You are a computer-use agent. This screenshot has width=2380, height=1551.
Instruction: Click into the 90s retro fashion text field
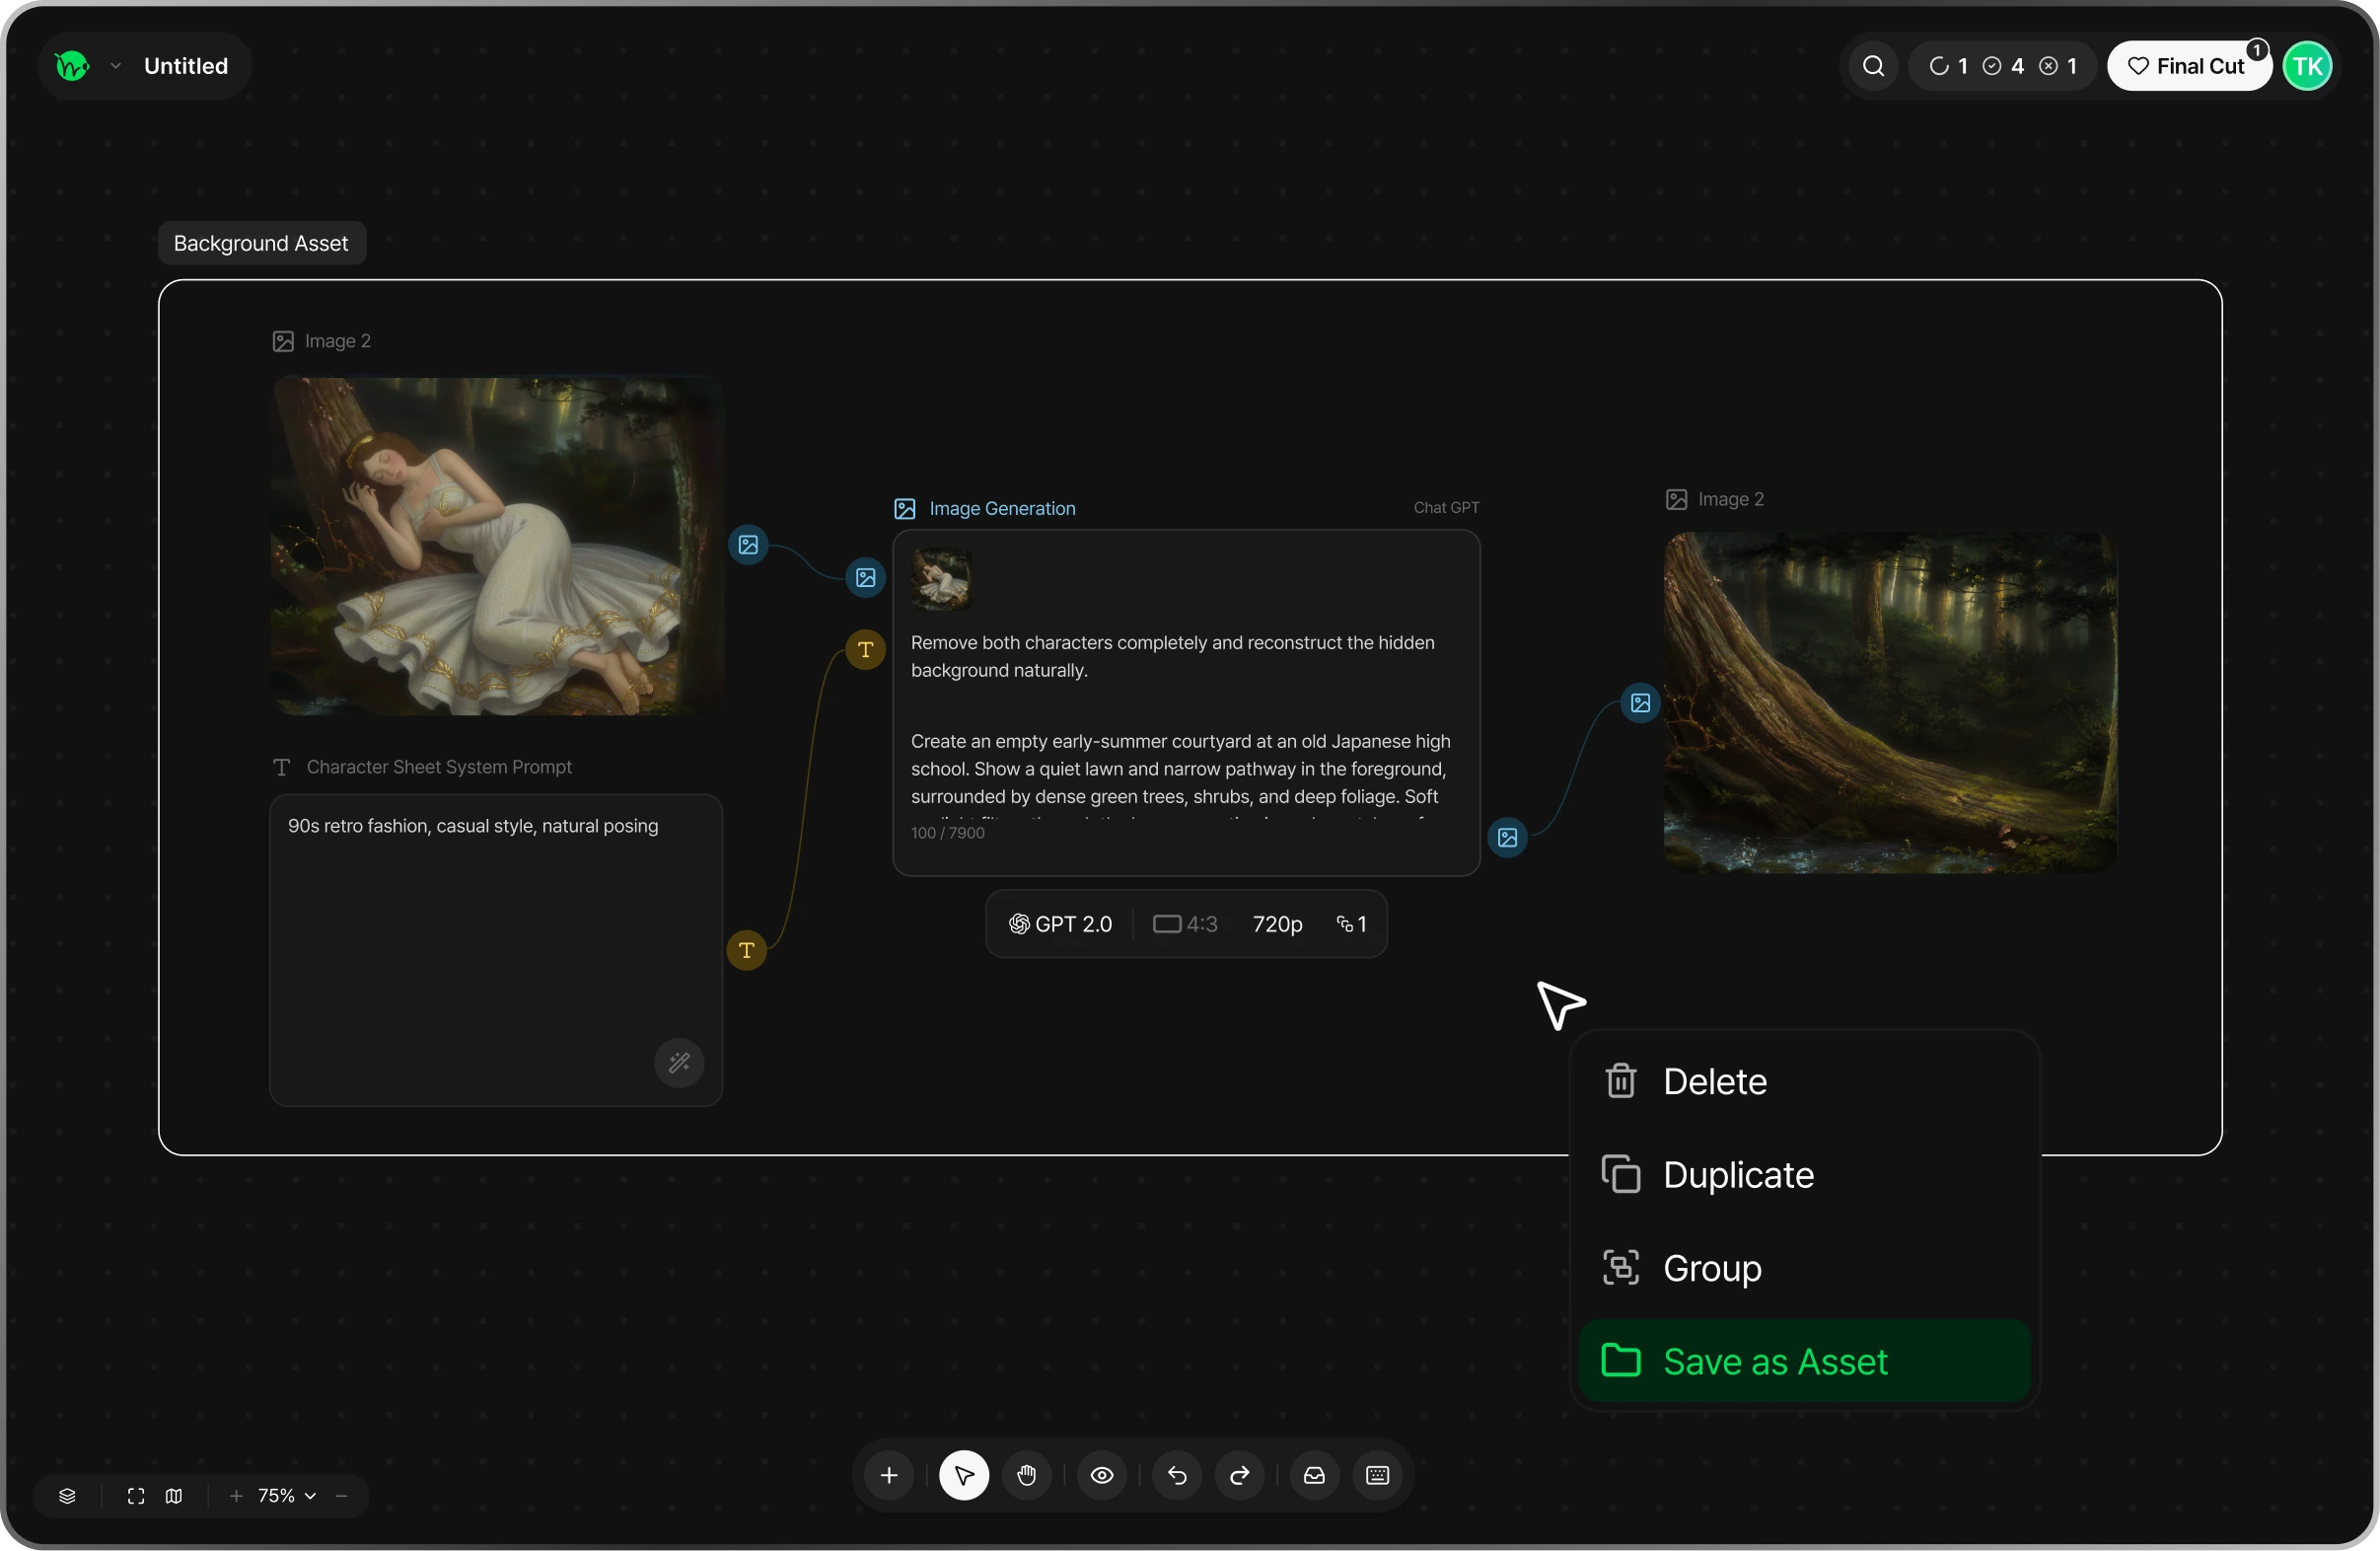pyautogui.click(x=496, y=950)
